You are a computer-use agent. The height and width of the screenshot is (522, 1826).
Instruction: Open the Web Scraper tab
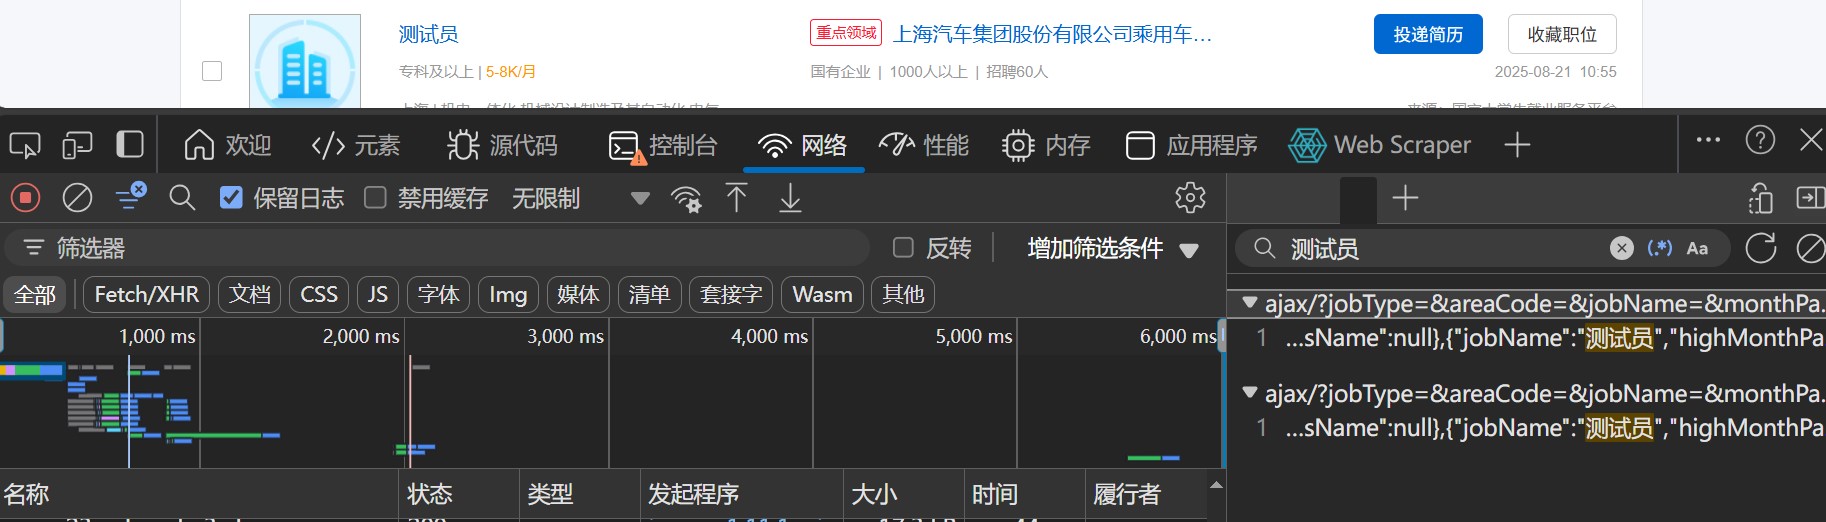pos(1380,145)
